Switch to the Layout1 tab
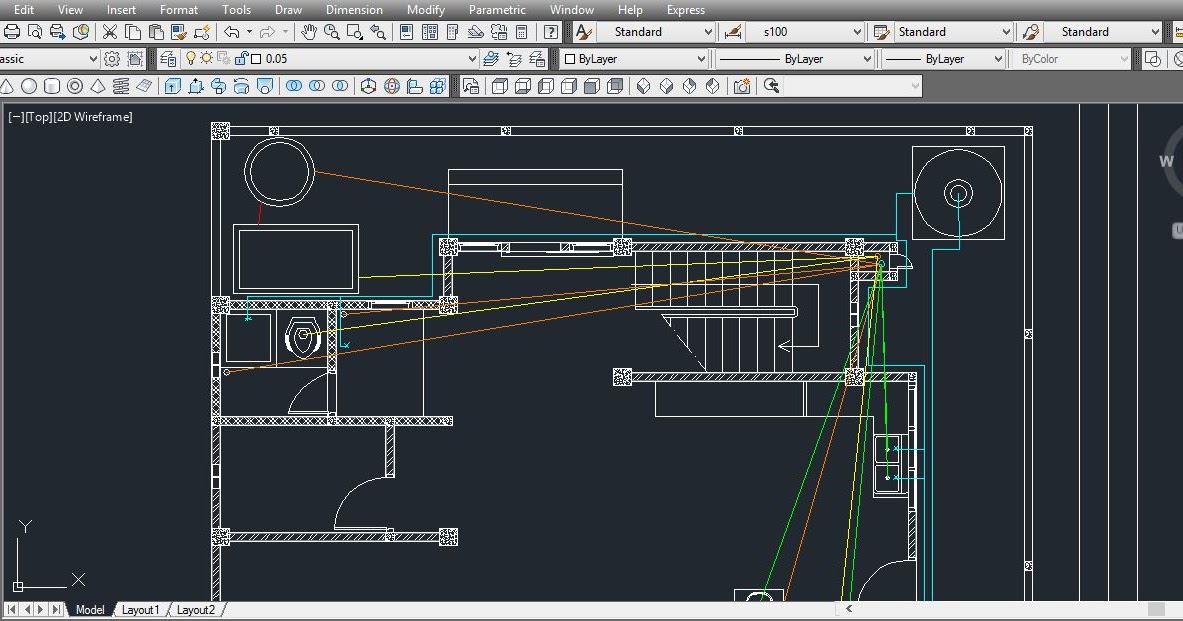 coord(140,610)
